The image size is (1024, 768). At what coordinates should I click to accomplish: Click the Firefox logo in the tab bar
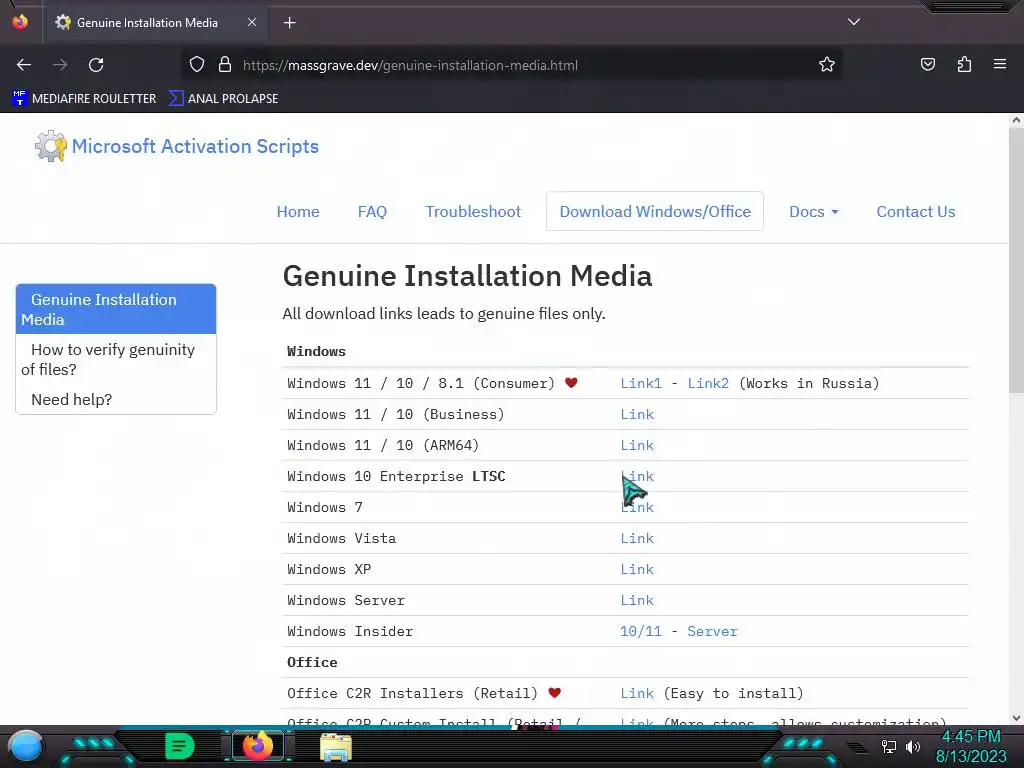[x=20, y=22]
